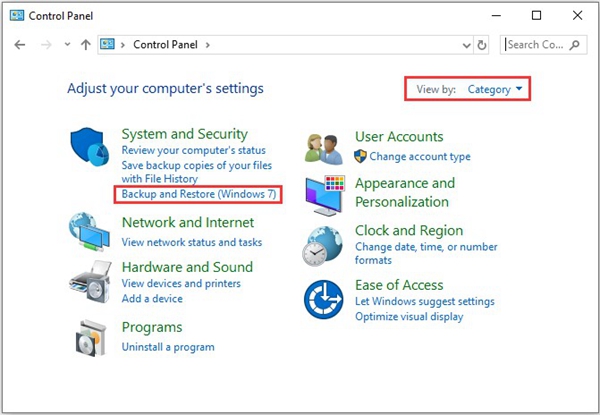Open the View by Category dropdown
The width and height of the screenshot is (600, 415).
494,90
